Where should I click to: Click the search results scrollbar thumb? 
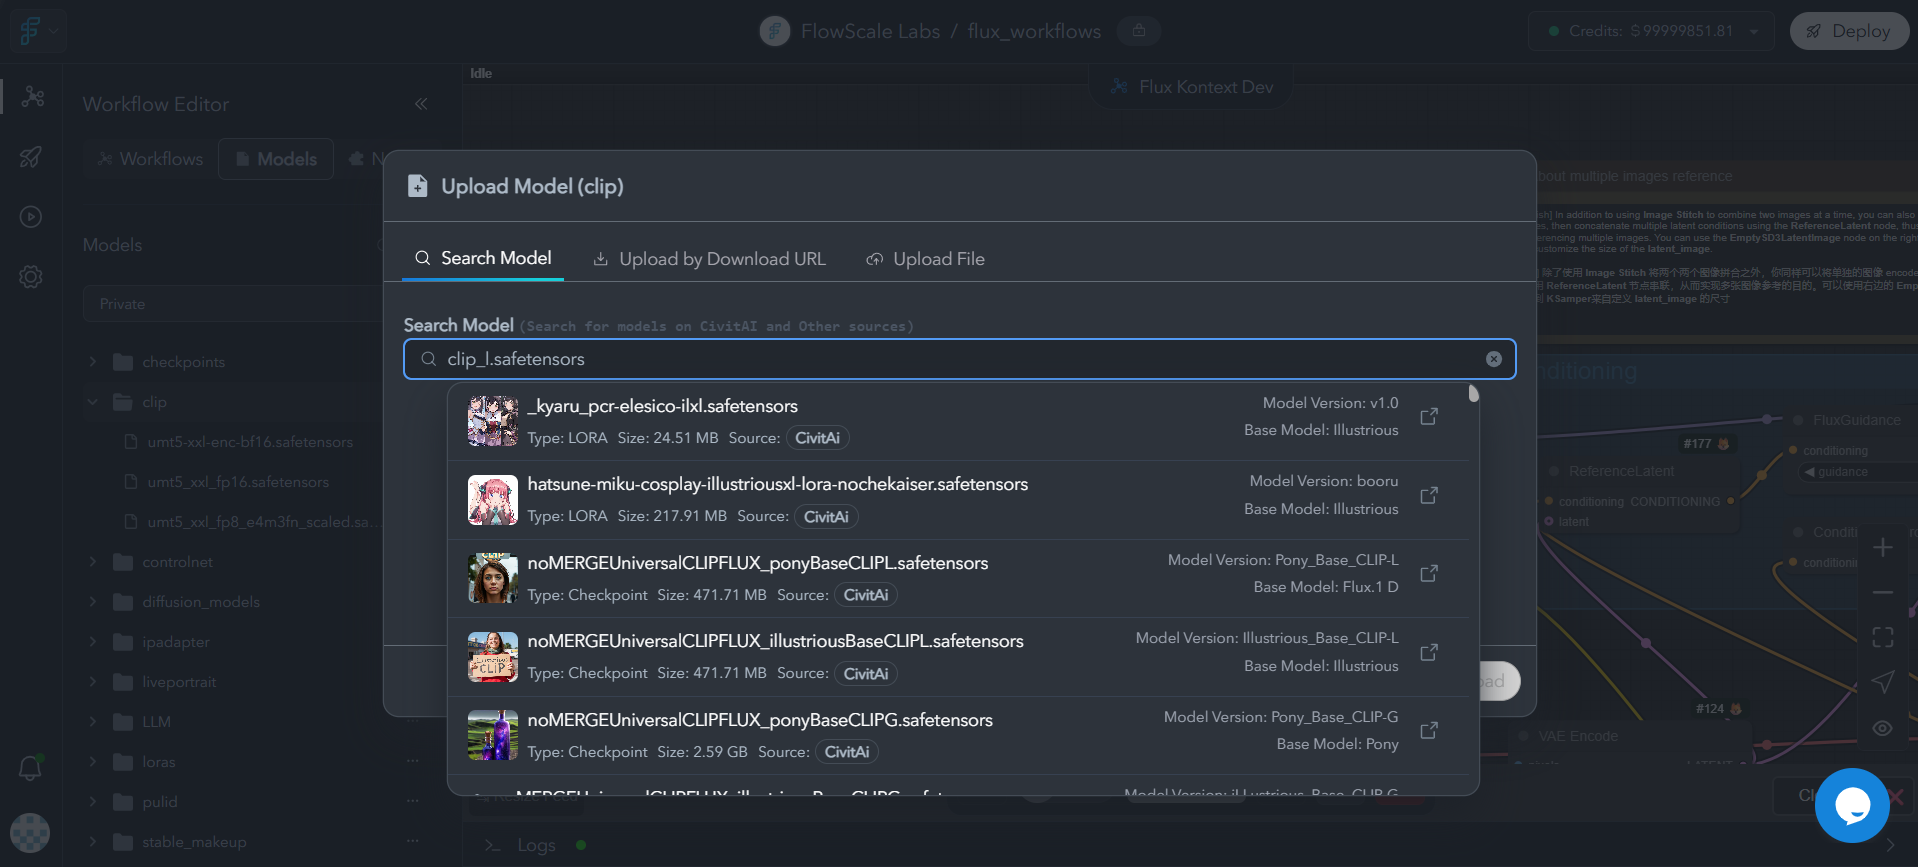[1473, 393]
